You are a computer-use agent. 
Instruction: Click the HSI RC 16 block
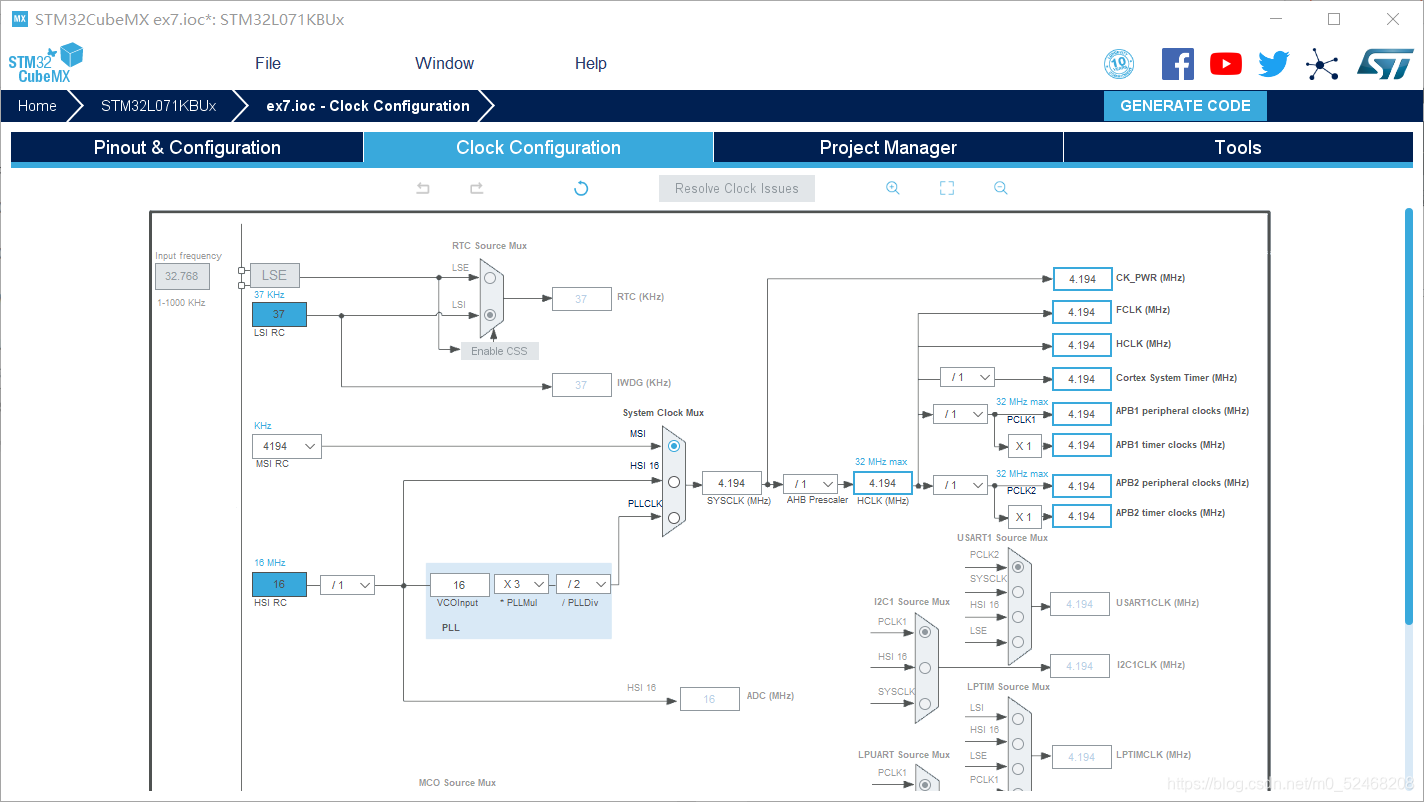point(279,584)
